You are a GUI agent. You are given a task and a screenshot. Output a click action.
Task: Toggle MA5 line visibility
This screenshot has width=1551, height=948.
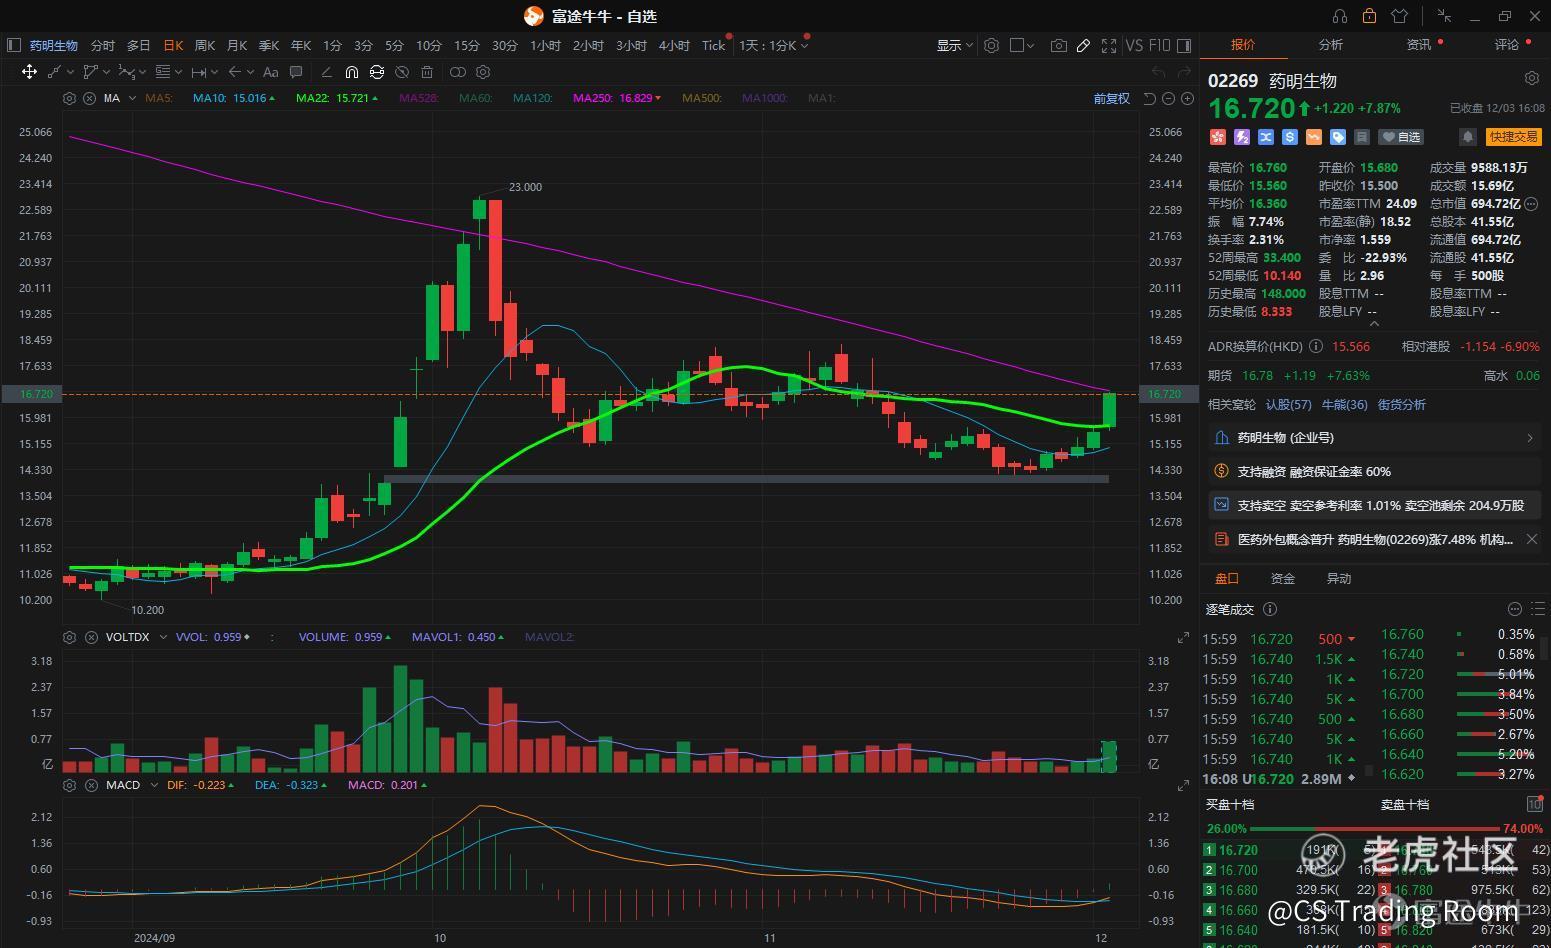tap(159, 98)
